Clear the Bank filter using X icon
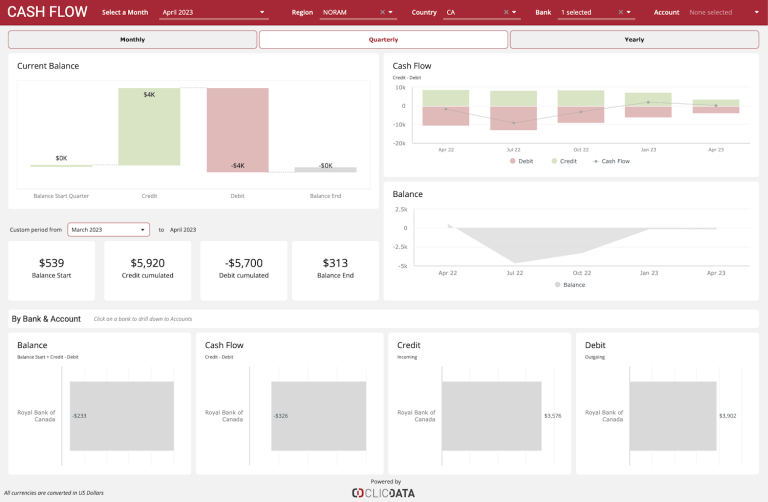The image size is (768, 502). pos(620,13)
